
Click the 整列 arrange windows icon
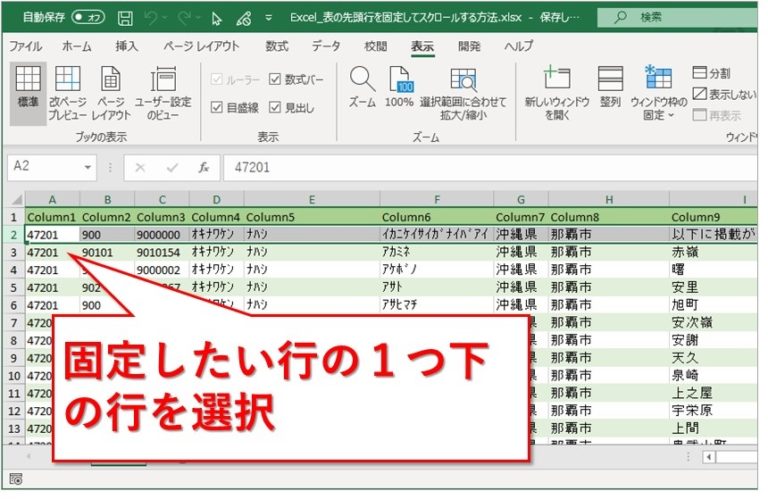pos(610,87)
